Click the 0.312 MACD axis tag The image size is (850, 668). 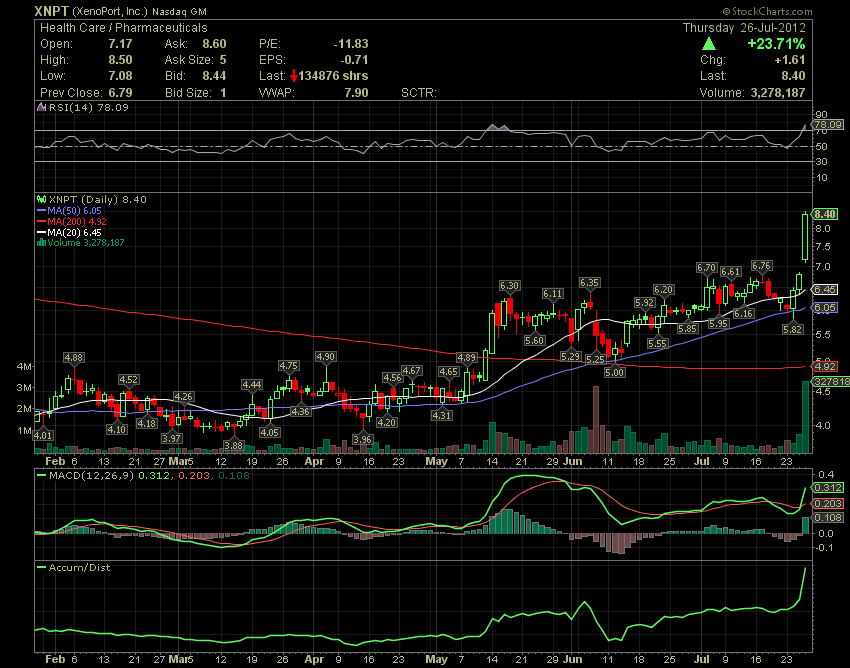tap(828, 488)
